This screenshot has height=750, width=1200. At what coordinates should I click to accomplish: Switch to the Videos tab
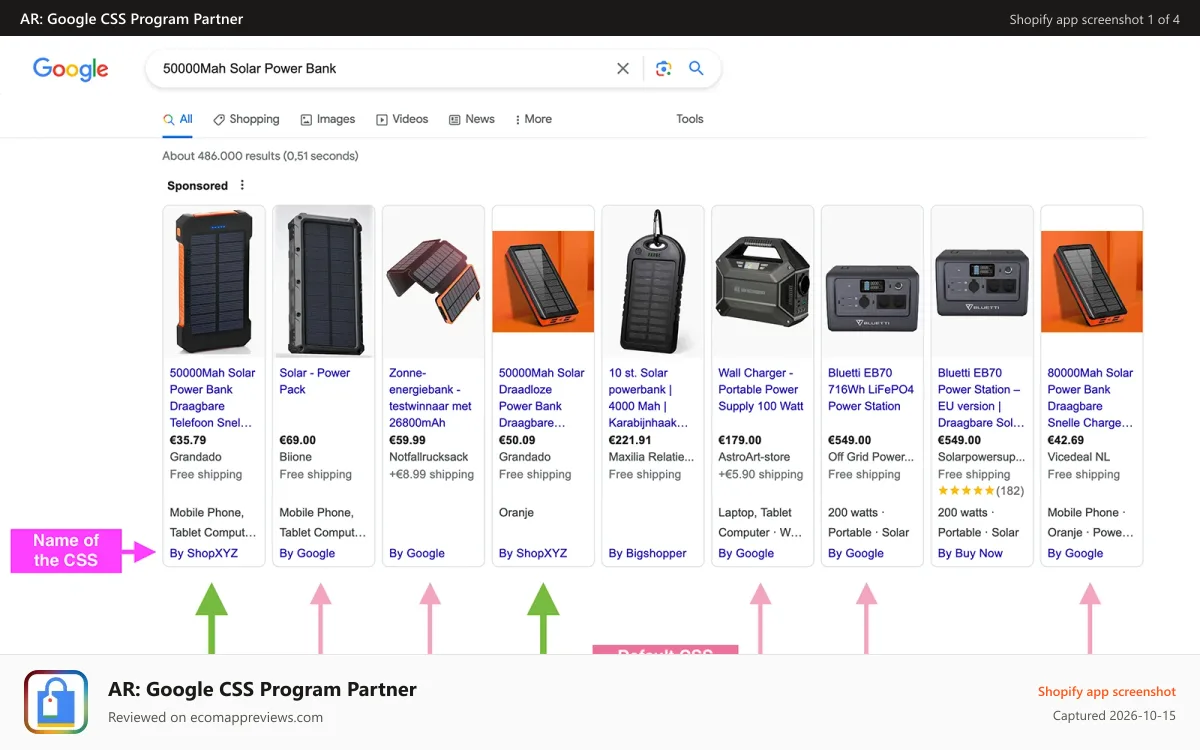point(402,119)
